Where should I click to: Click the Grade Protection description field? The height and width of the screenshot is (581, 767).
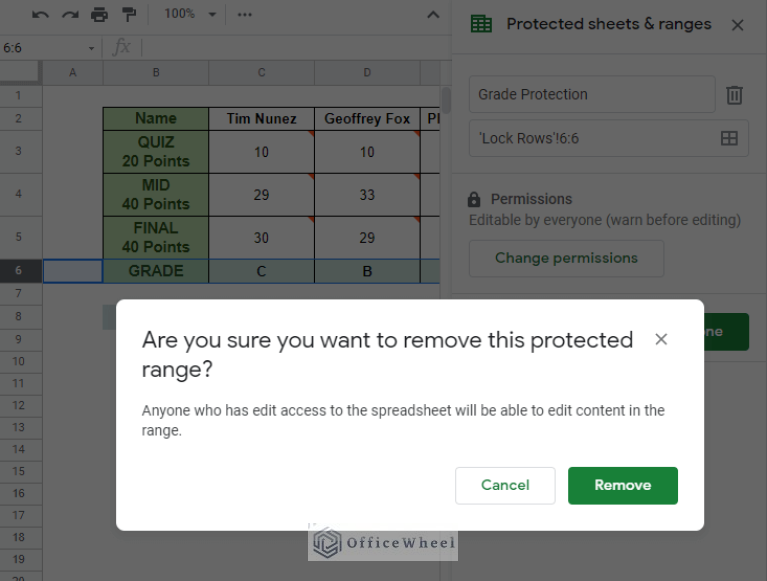coord(591,95)
